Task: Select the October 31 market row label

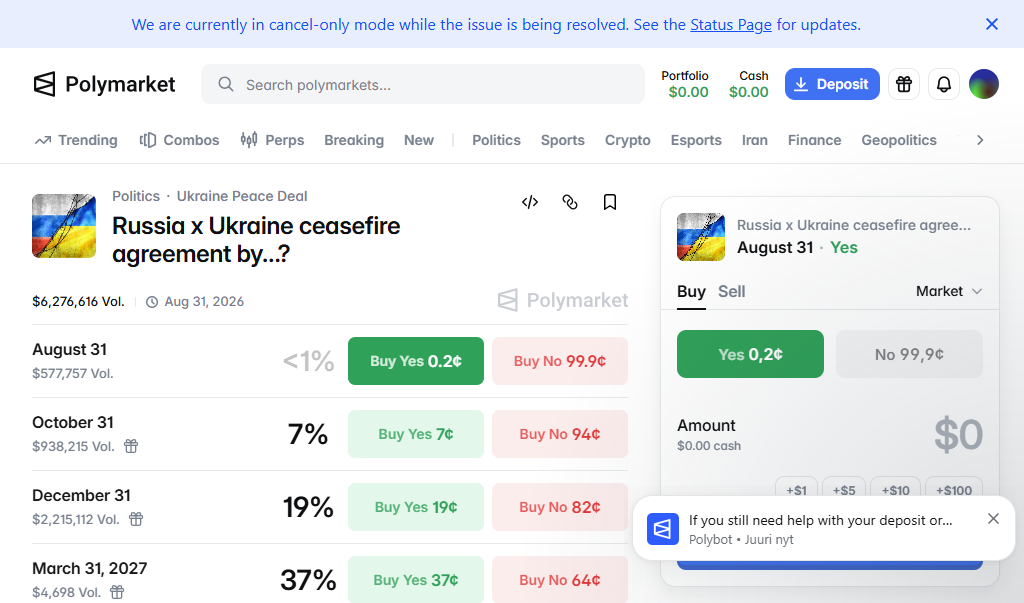Action: pos(72,423)
